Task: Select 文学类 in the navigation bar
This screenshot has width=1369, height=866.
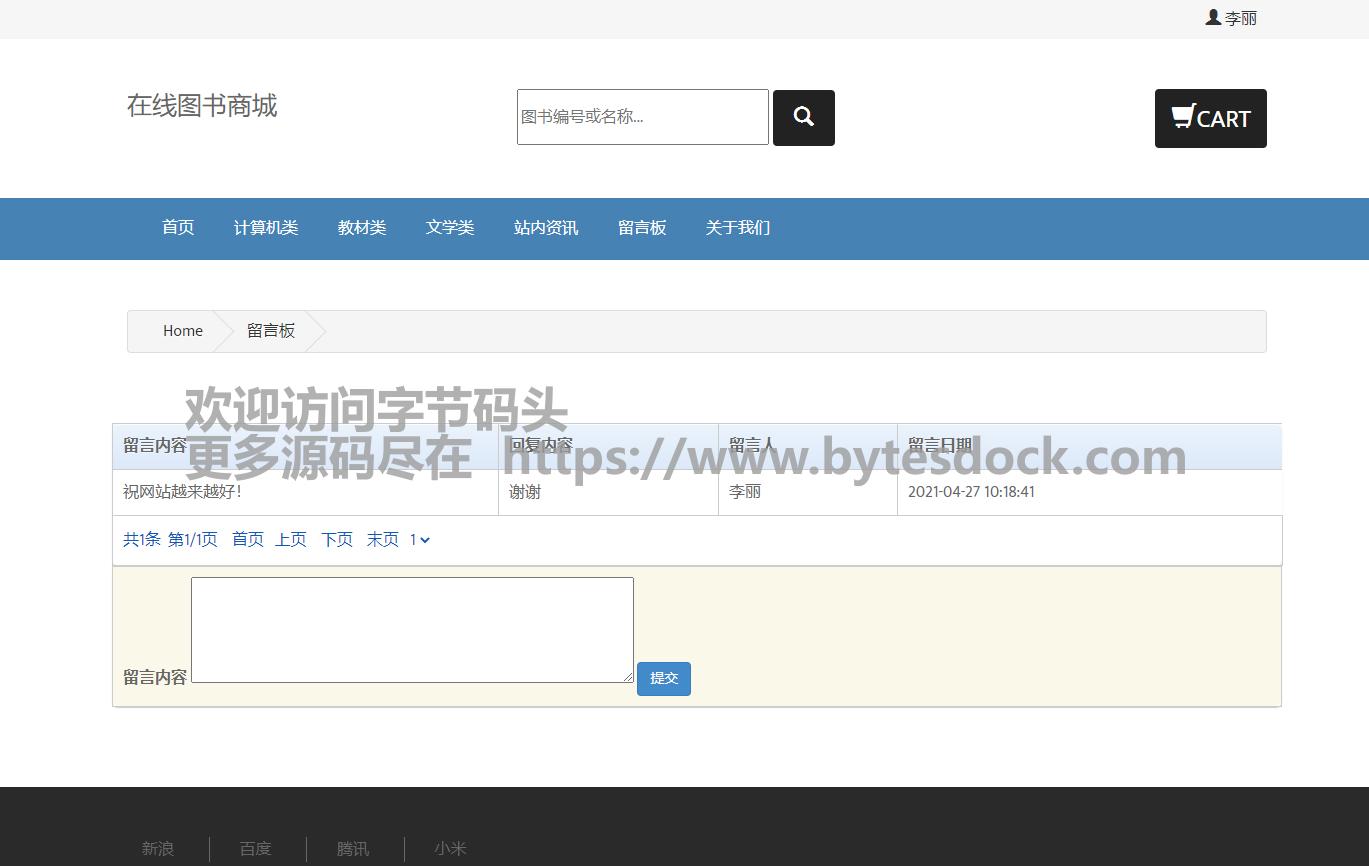Action: [450, 228]
